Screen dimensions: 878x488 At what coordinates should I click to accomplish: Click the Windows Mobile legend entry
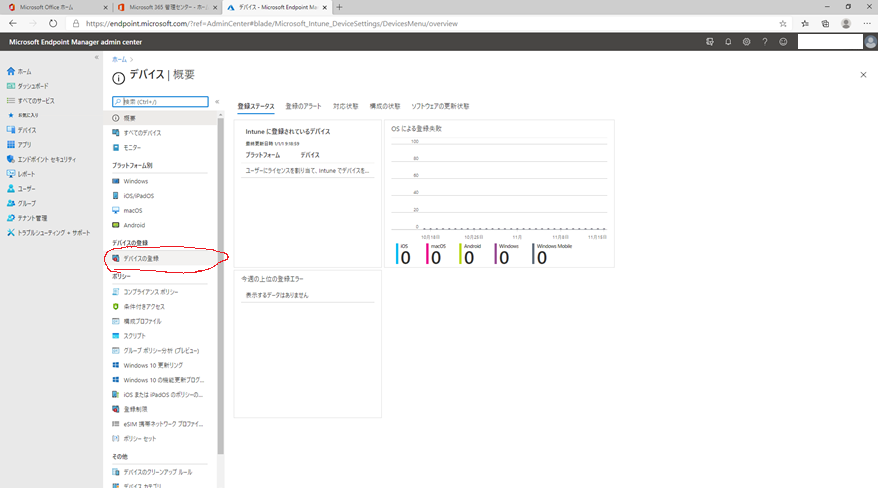pos(552,254)
